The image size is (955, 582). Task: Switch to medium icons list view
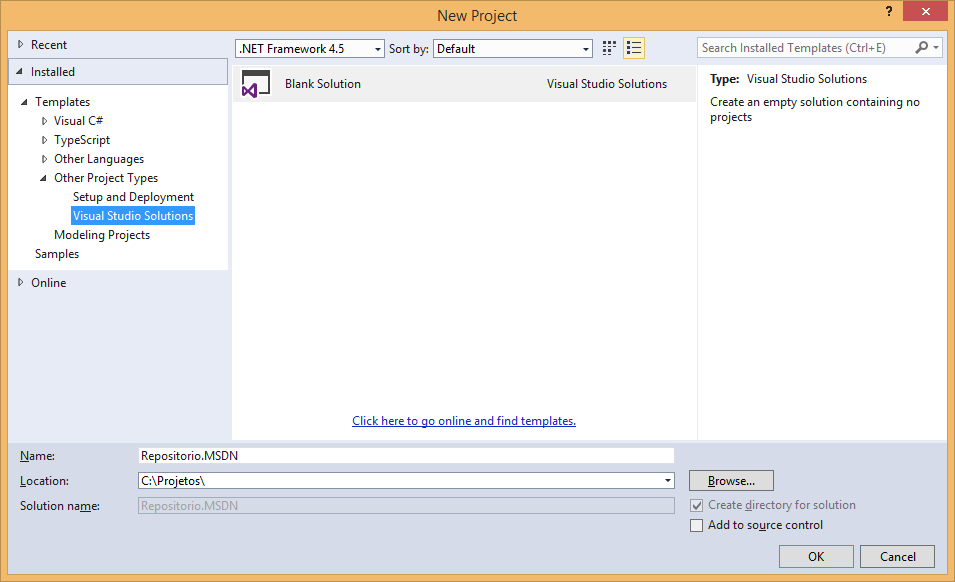(634, 48)
